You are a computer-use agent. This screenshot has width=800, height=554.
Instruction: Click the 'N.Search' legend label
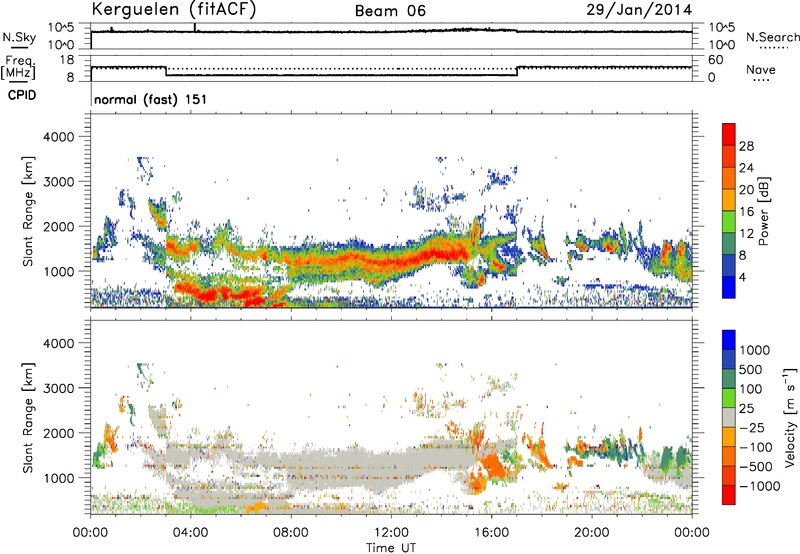(x=772, y=37)
